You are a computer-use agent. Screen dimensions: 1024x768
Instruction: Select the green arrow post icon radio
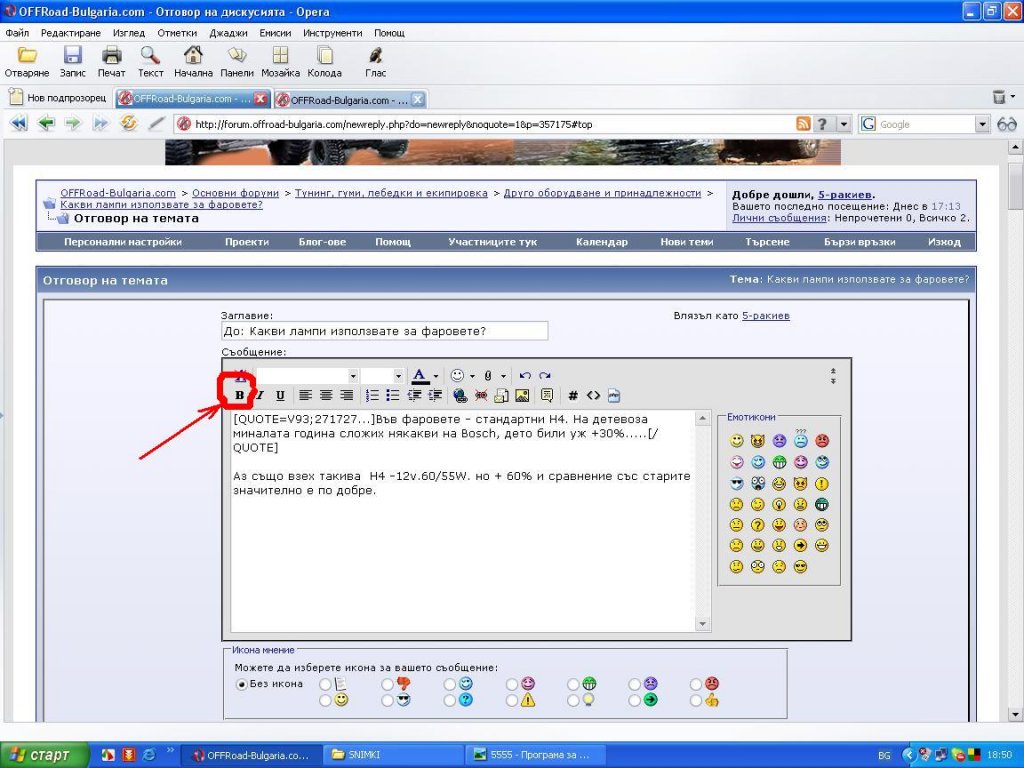(x=634, y=701)
